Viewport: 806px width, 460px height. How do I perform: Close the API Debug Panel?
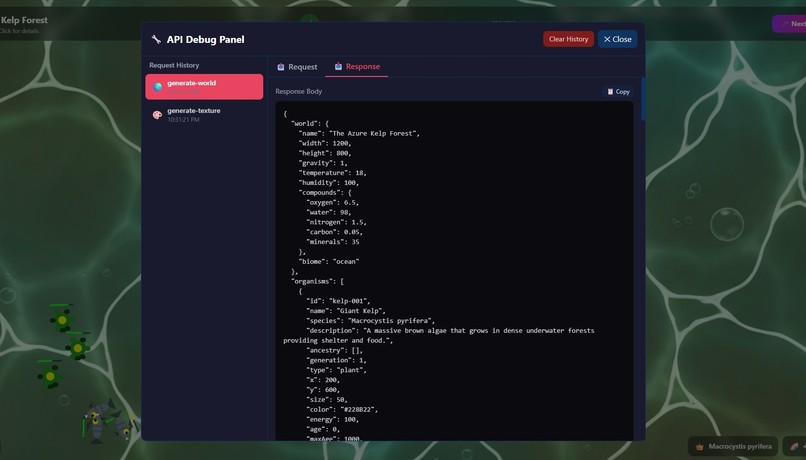617,39
